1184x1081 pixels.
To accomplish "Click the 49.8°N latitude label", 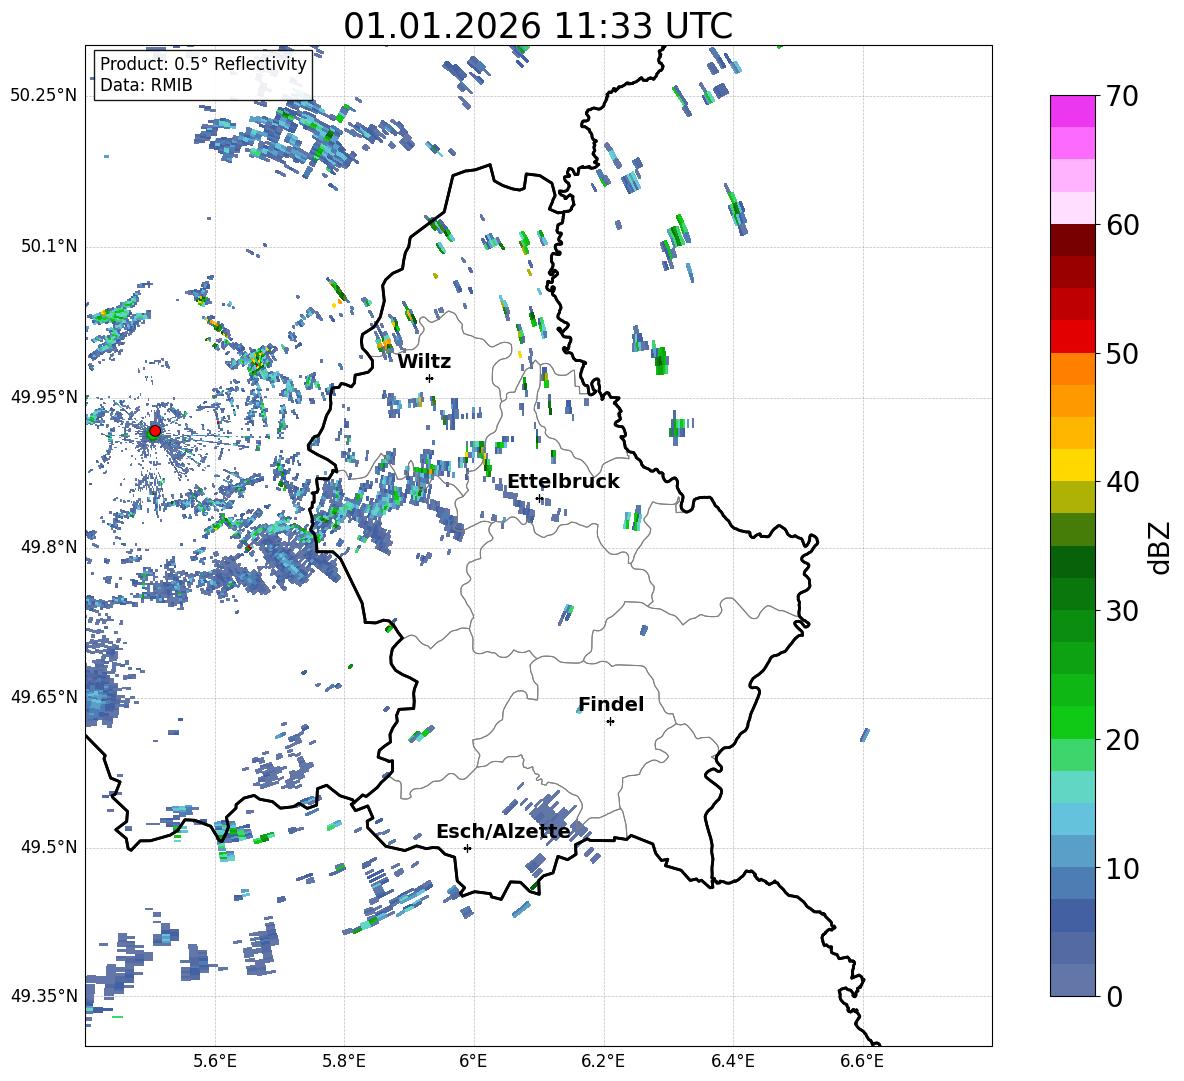I will (x=48, y=547).
